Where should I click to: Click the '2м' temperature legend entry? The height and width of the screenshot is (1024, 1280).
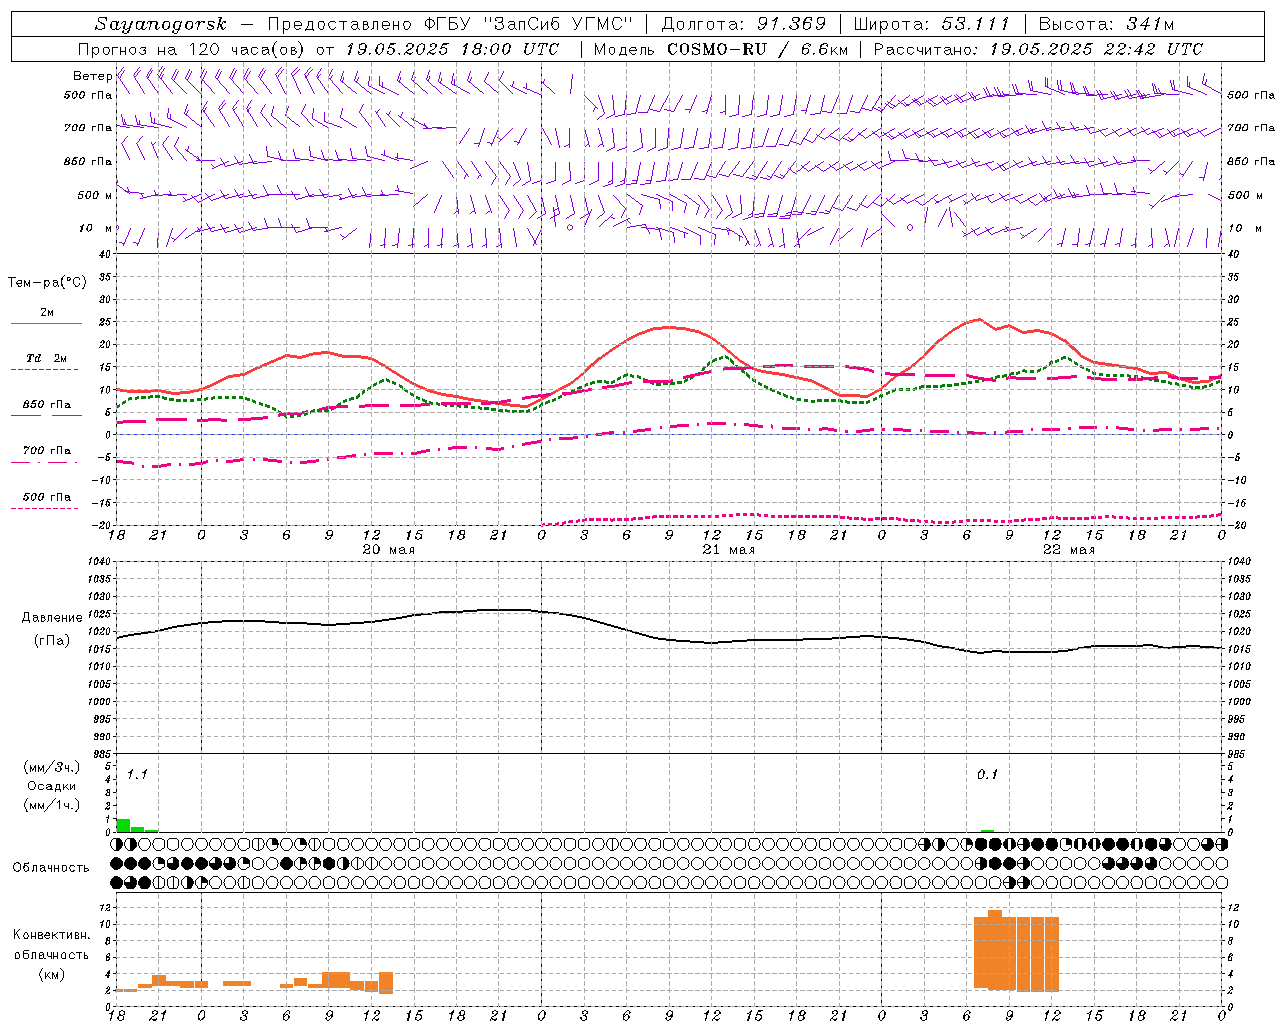(x=46, y=312)
